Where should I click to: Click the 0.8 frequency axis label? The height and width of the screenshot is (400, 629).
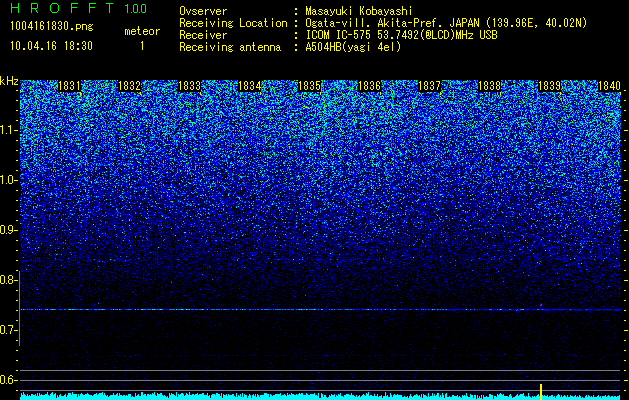(8, 280)
